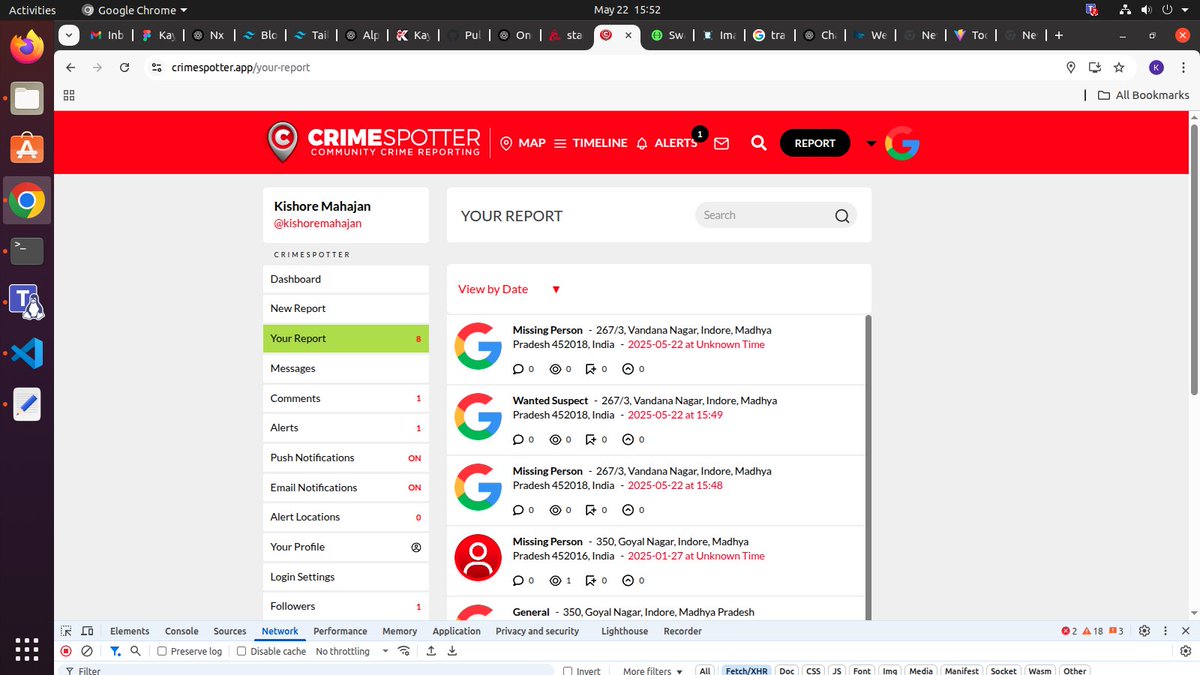Screen dimensions: 1200x675
Task: Click comments icon on Wanted Suspect report
Action: [517, 439]
